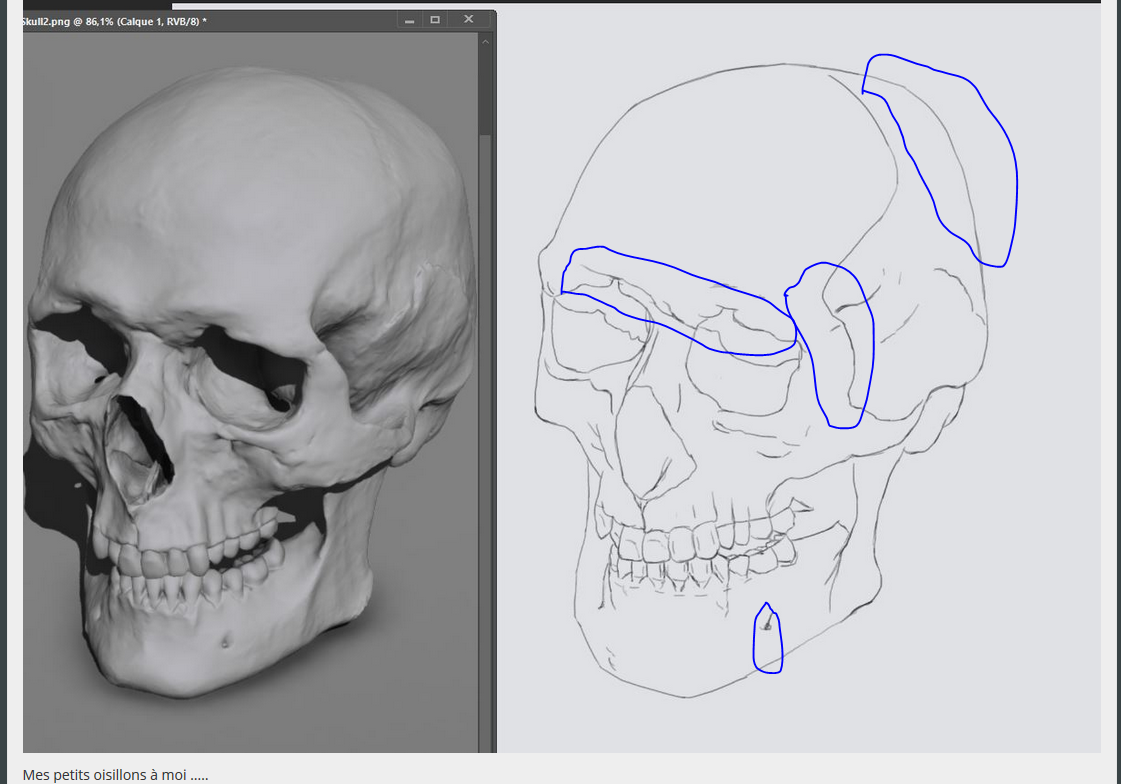Close the Skull2.png document window
1121x784 pixels.
click(x=468, y=20)
